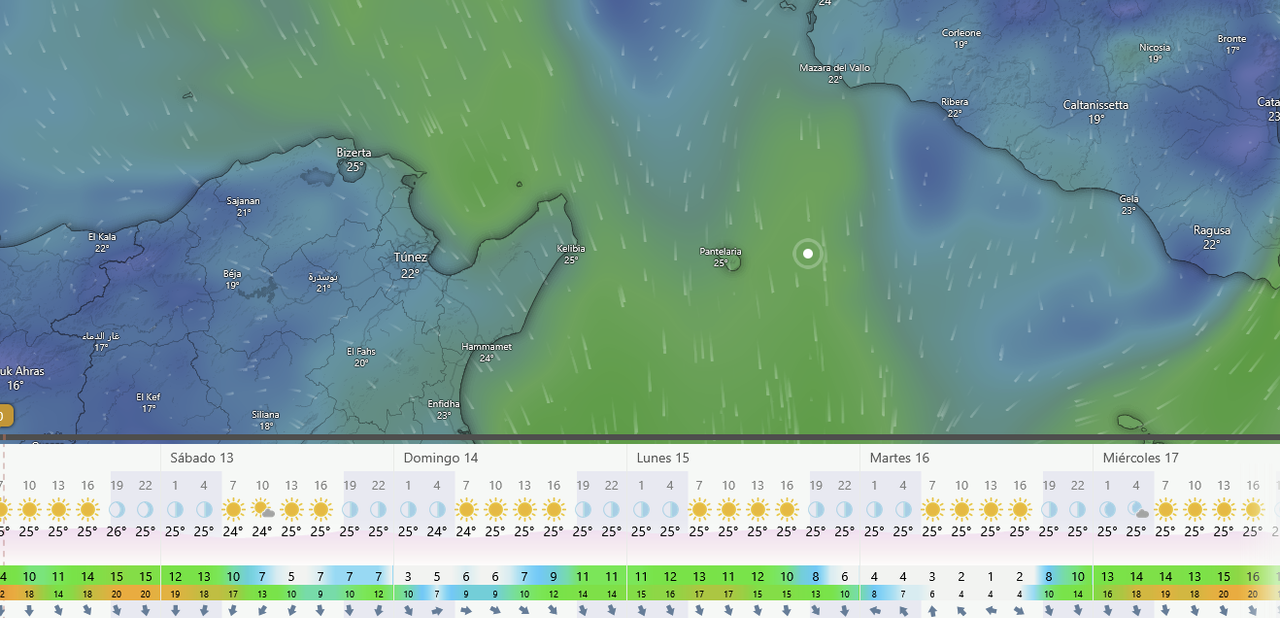
Task: Click moon icon at Martes 16, 19h
Action: [1050, 509]
